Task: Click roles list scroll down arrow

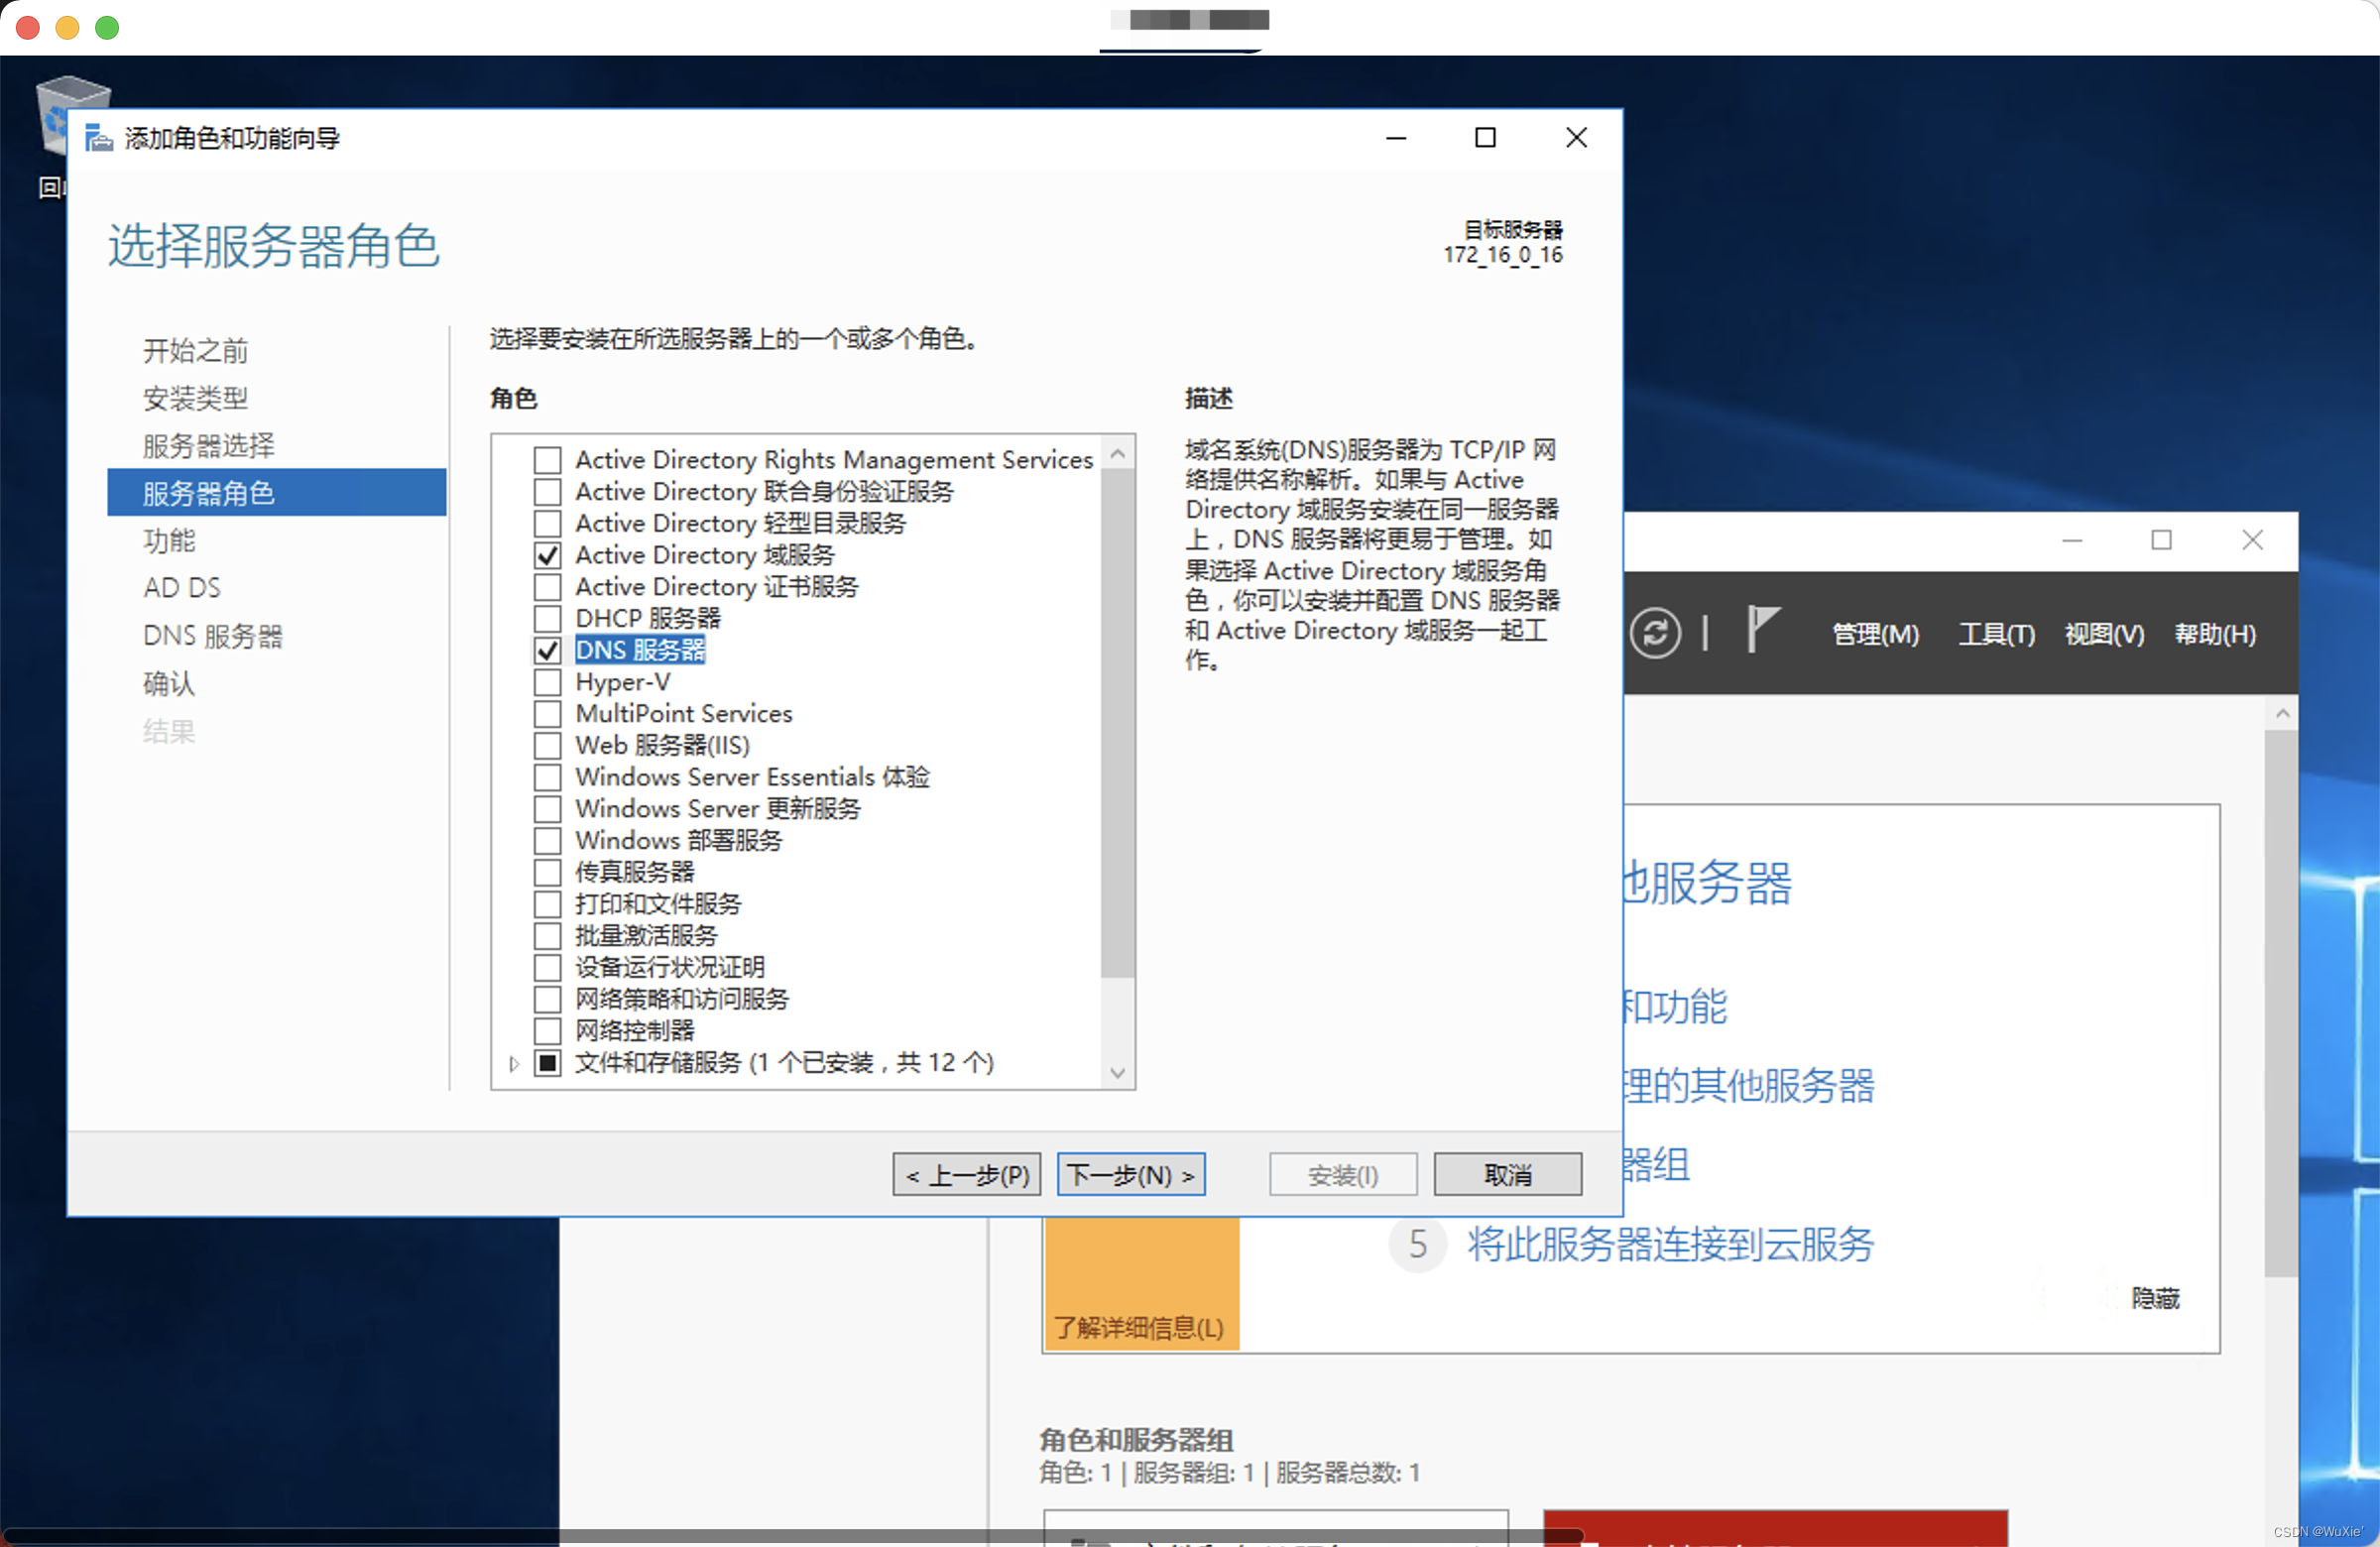Action: (1118, 1073)
